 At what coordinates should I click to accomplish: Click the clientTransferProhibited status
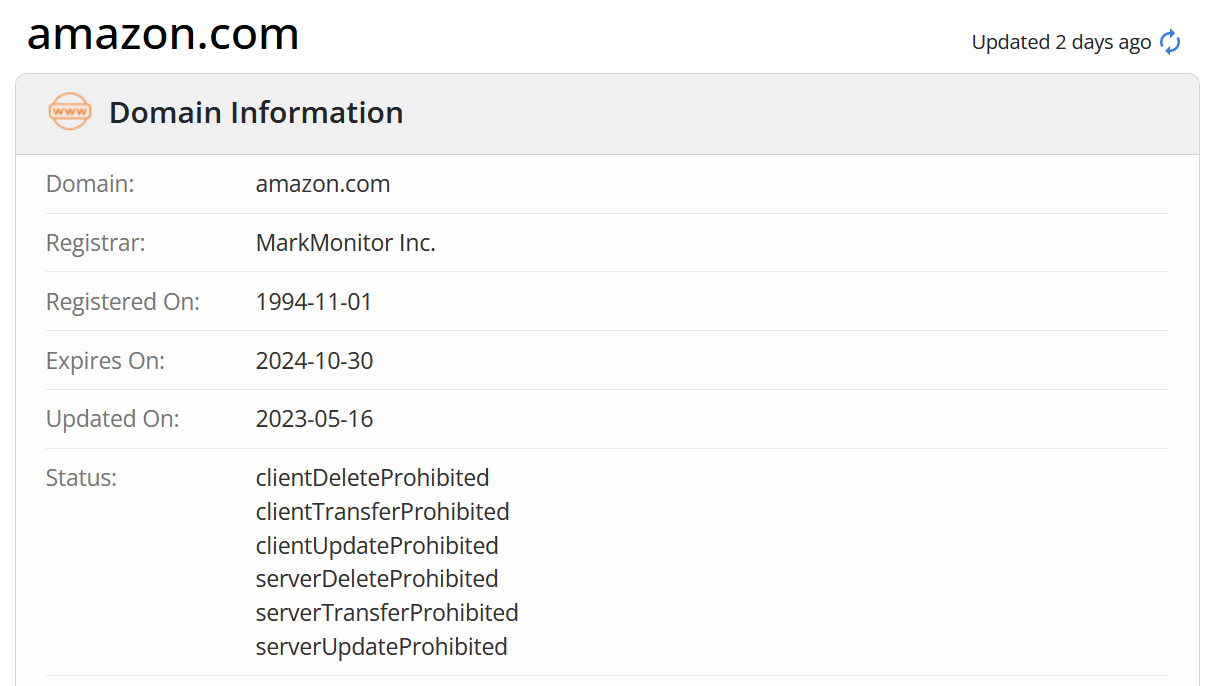(x=383, y=512)
